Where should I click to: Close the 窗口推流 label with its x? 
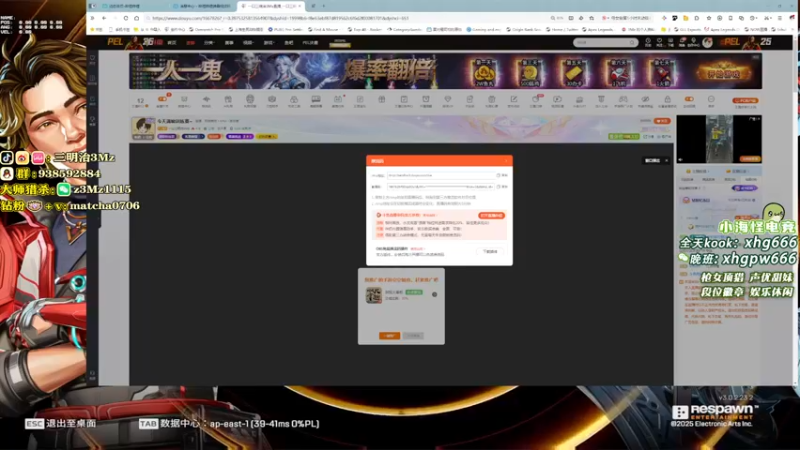click(666, 161)
